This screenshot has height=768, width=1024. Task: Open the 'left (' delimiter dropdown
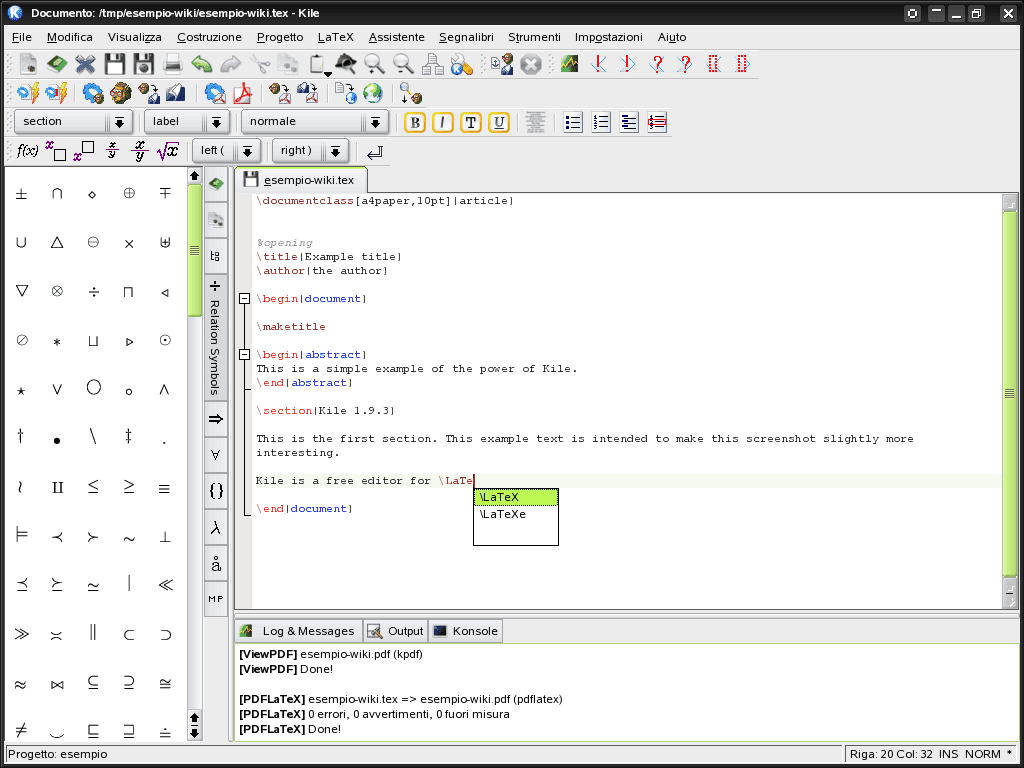click(x=227, y=152)
